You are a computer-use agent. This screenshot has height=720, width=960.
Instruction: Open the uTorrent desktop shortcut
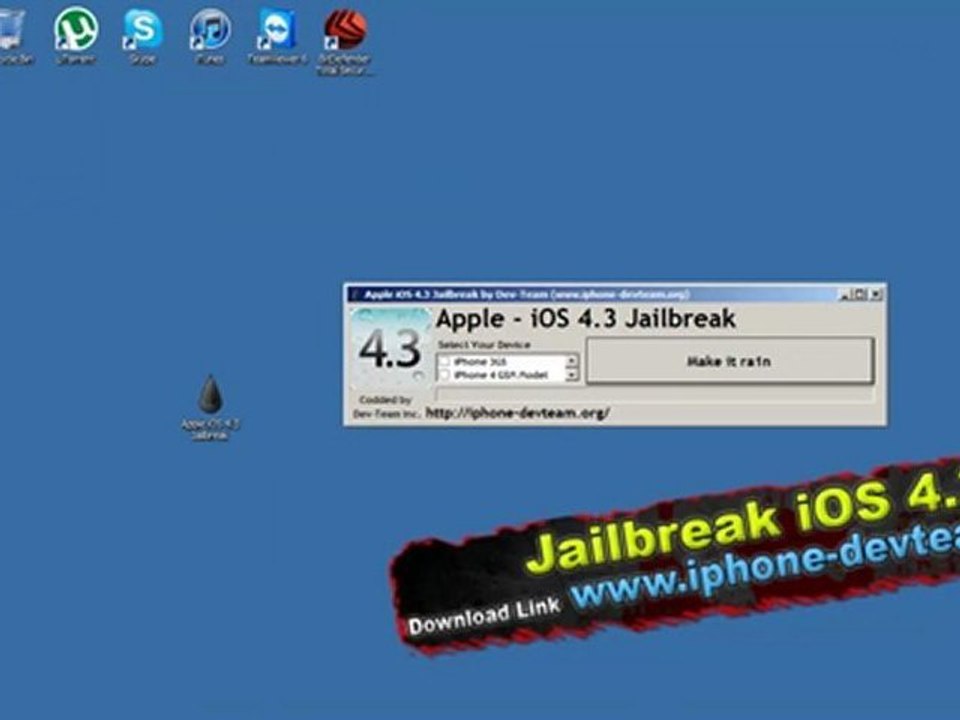[x=76, y=34]
